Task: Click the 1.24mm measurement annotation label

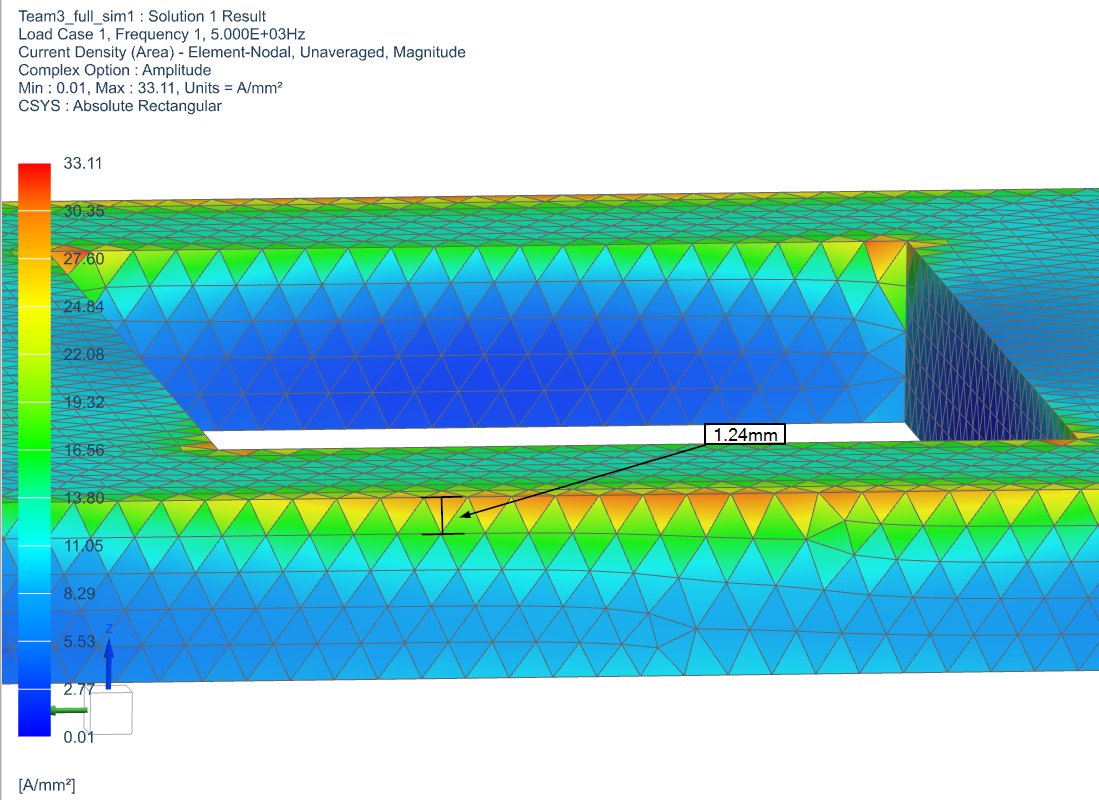Action: point(744,434)
